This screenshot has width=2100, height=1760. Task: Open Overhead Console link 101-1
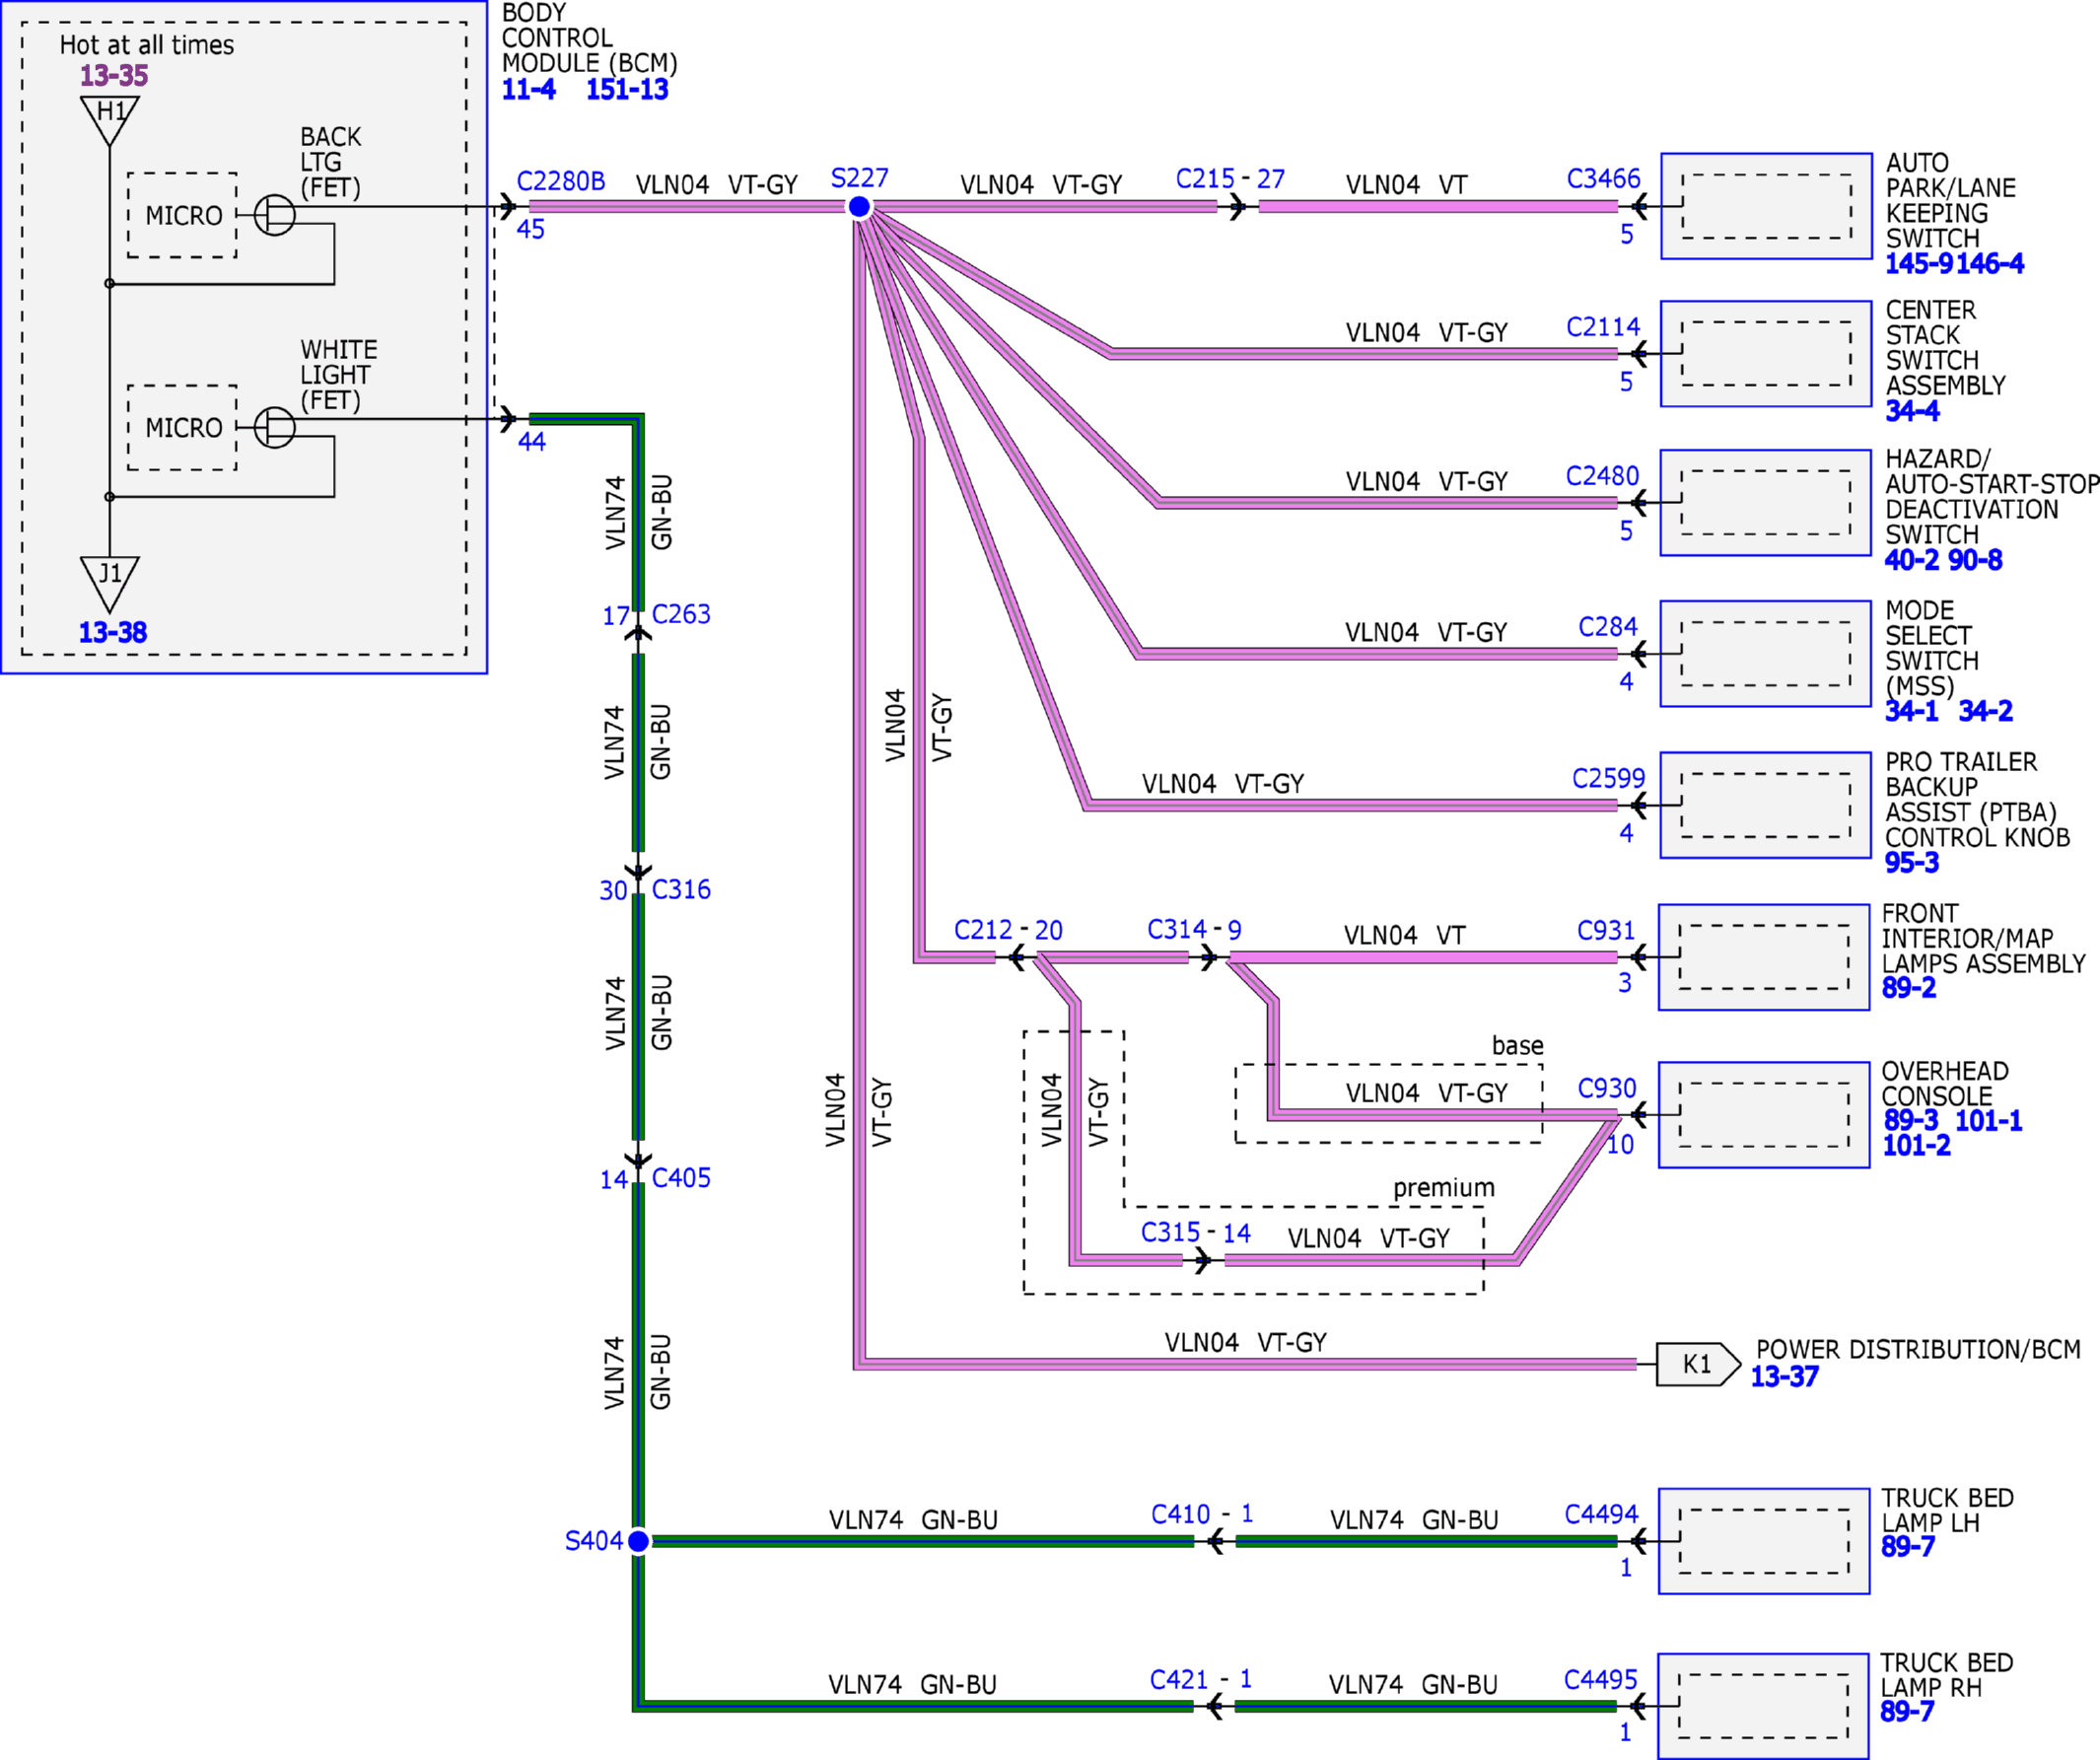pyautogui.click(x=1989, y=1121)
